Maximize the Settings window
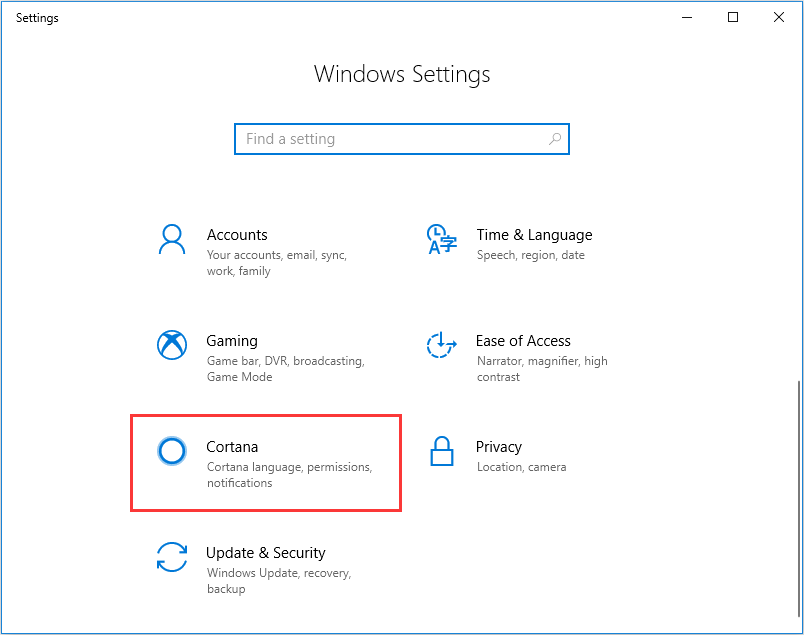 [733, 17]
